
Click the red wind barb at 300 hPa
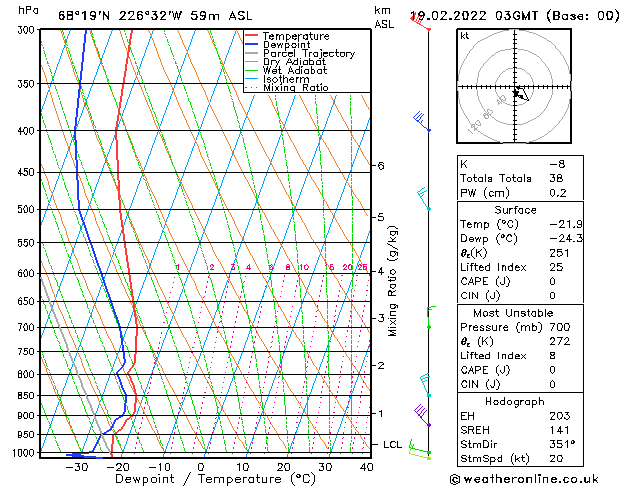[420, 22]
